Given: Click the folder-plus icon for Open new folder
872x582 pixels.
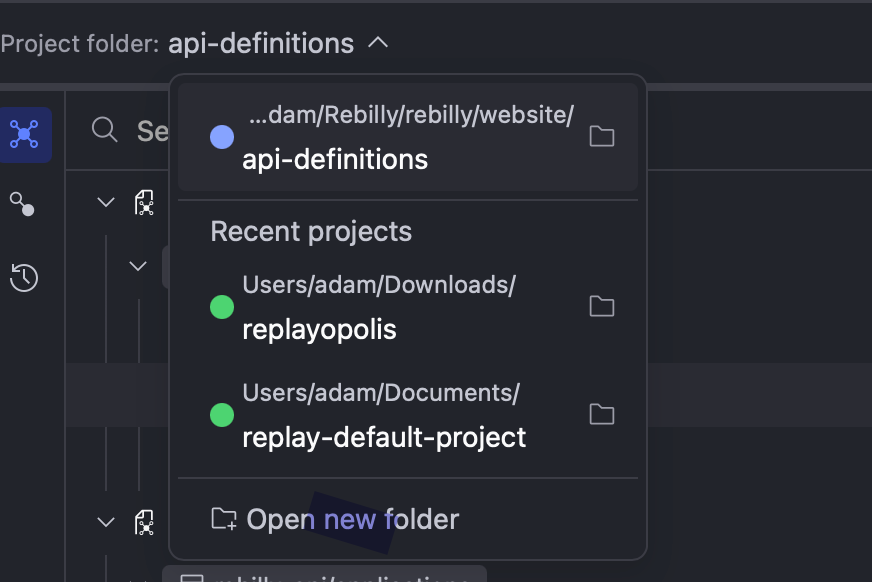Looking at the screenshot, I should [x=224, y=519].
